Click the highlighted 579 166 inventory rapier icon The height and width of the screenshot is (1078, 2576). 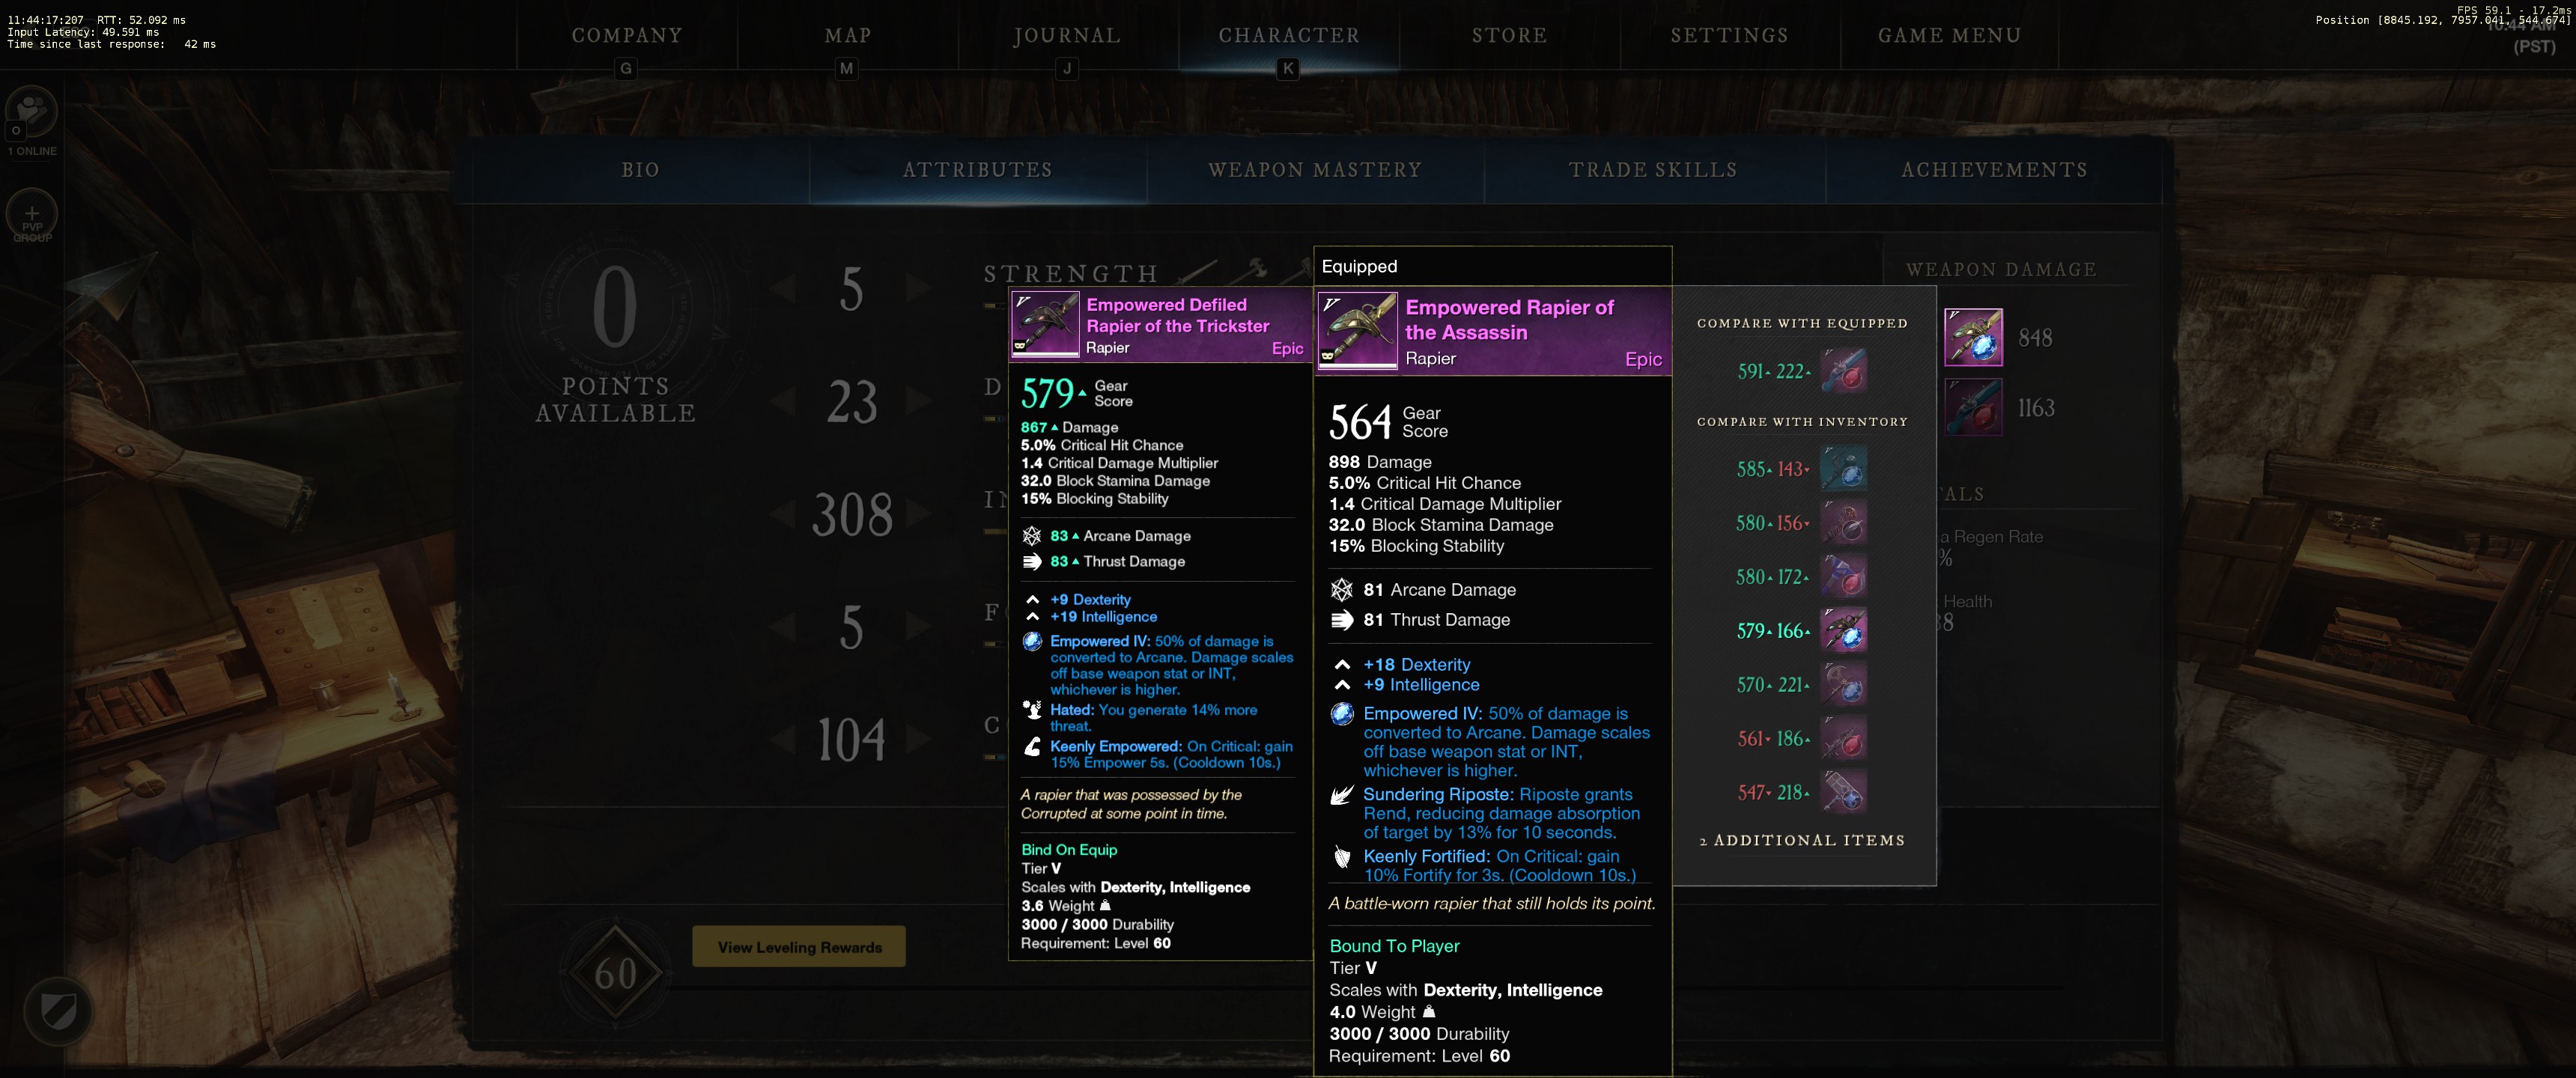(1843, 631)
